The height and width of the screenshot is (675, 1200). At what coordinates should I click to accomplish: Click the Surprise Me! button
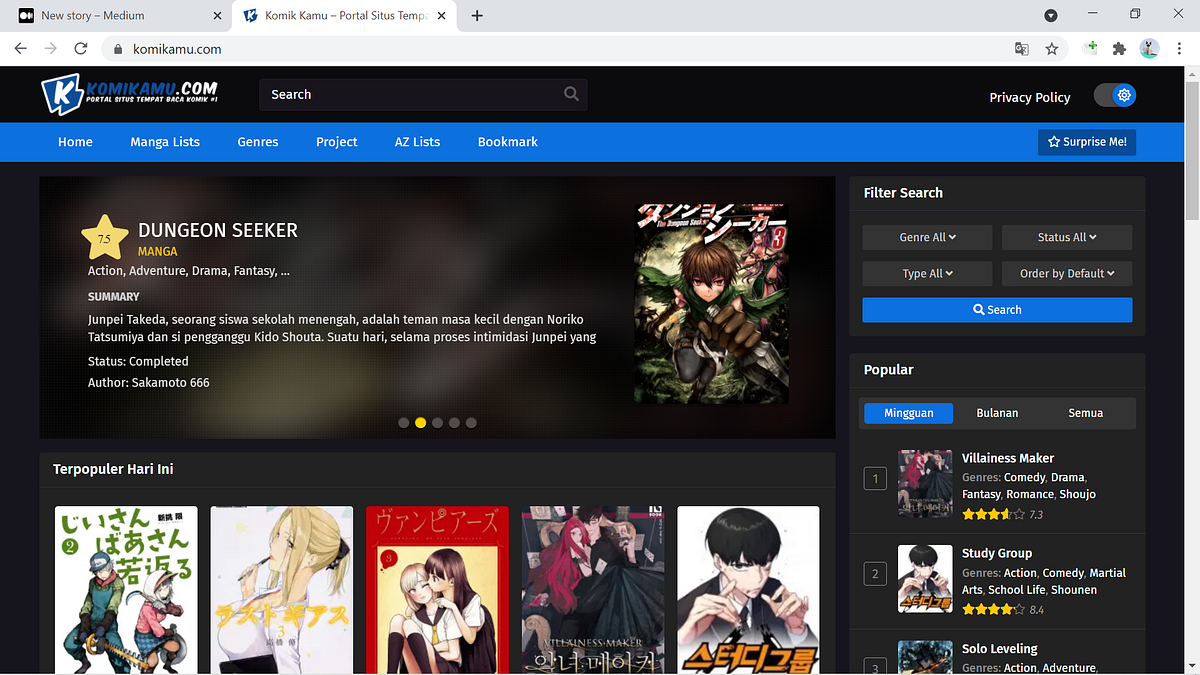pos(1087,142)
